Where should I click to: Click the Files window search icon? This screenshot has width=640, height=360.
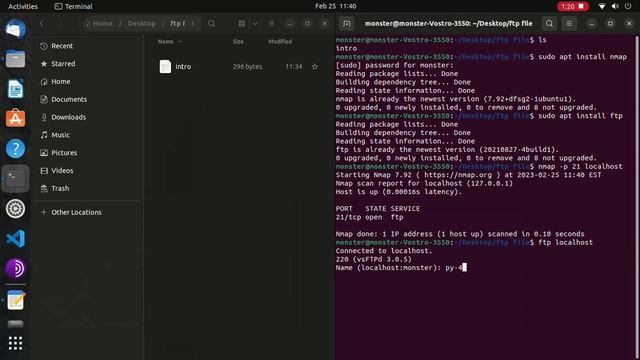click(x=211, y=24)
